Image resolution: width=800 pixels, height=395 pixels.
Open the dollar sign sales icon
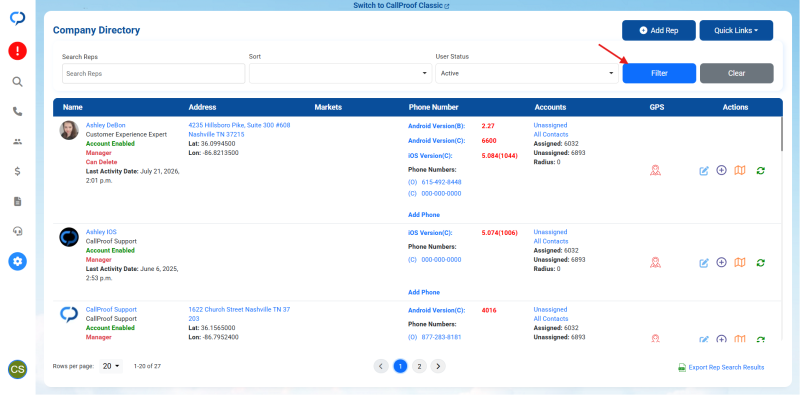coord(18,171)
